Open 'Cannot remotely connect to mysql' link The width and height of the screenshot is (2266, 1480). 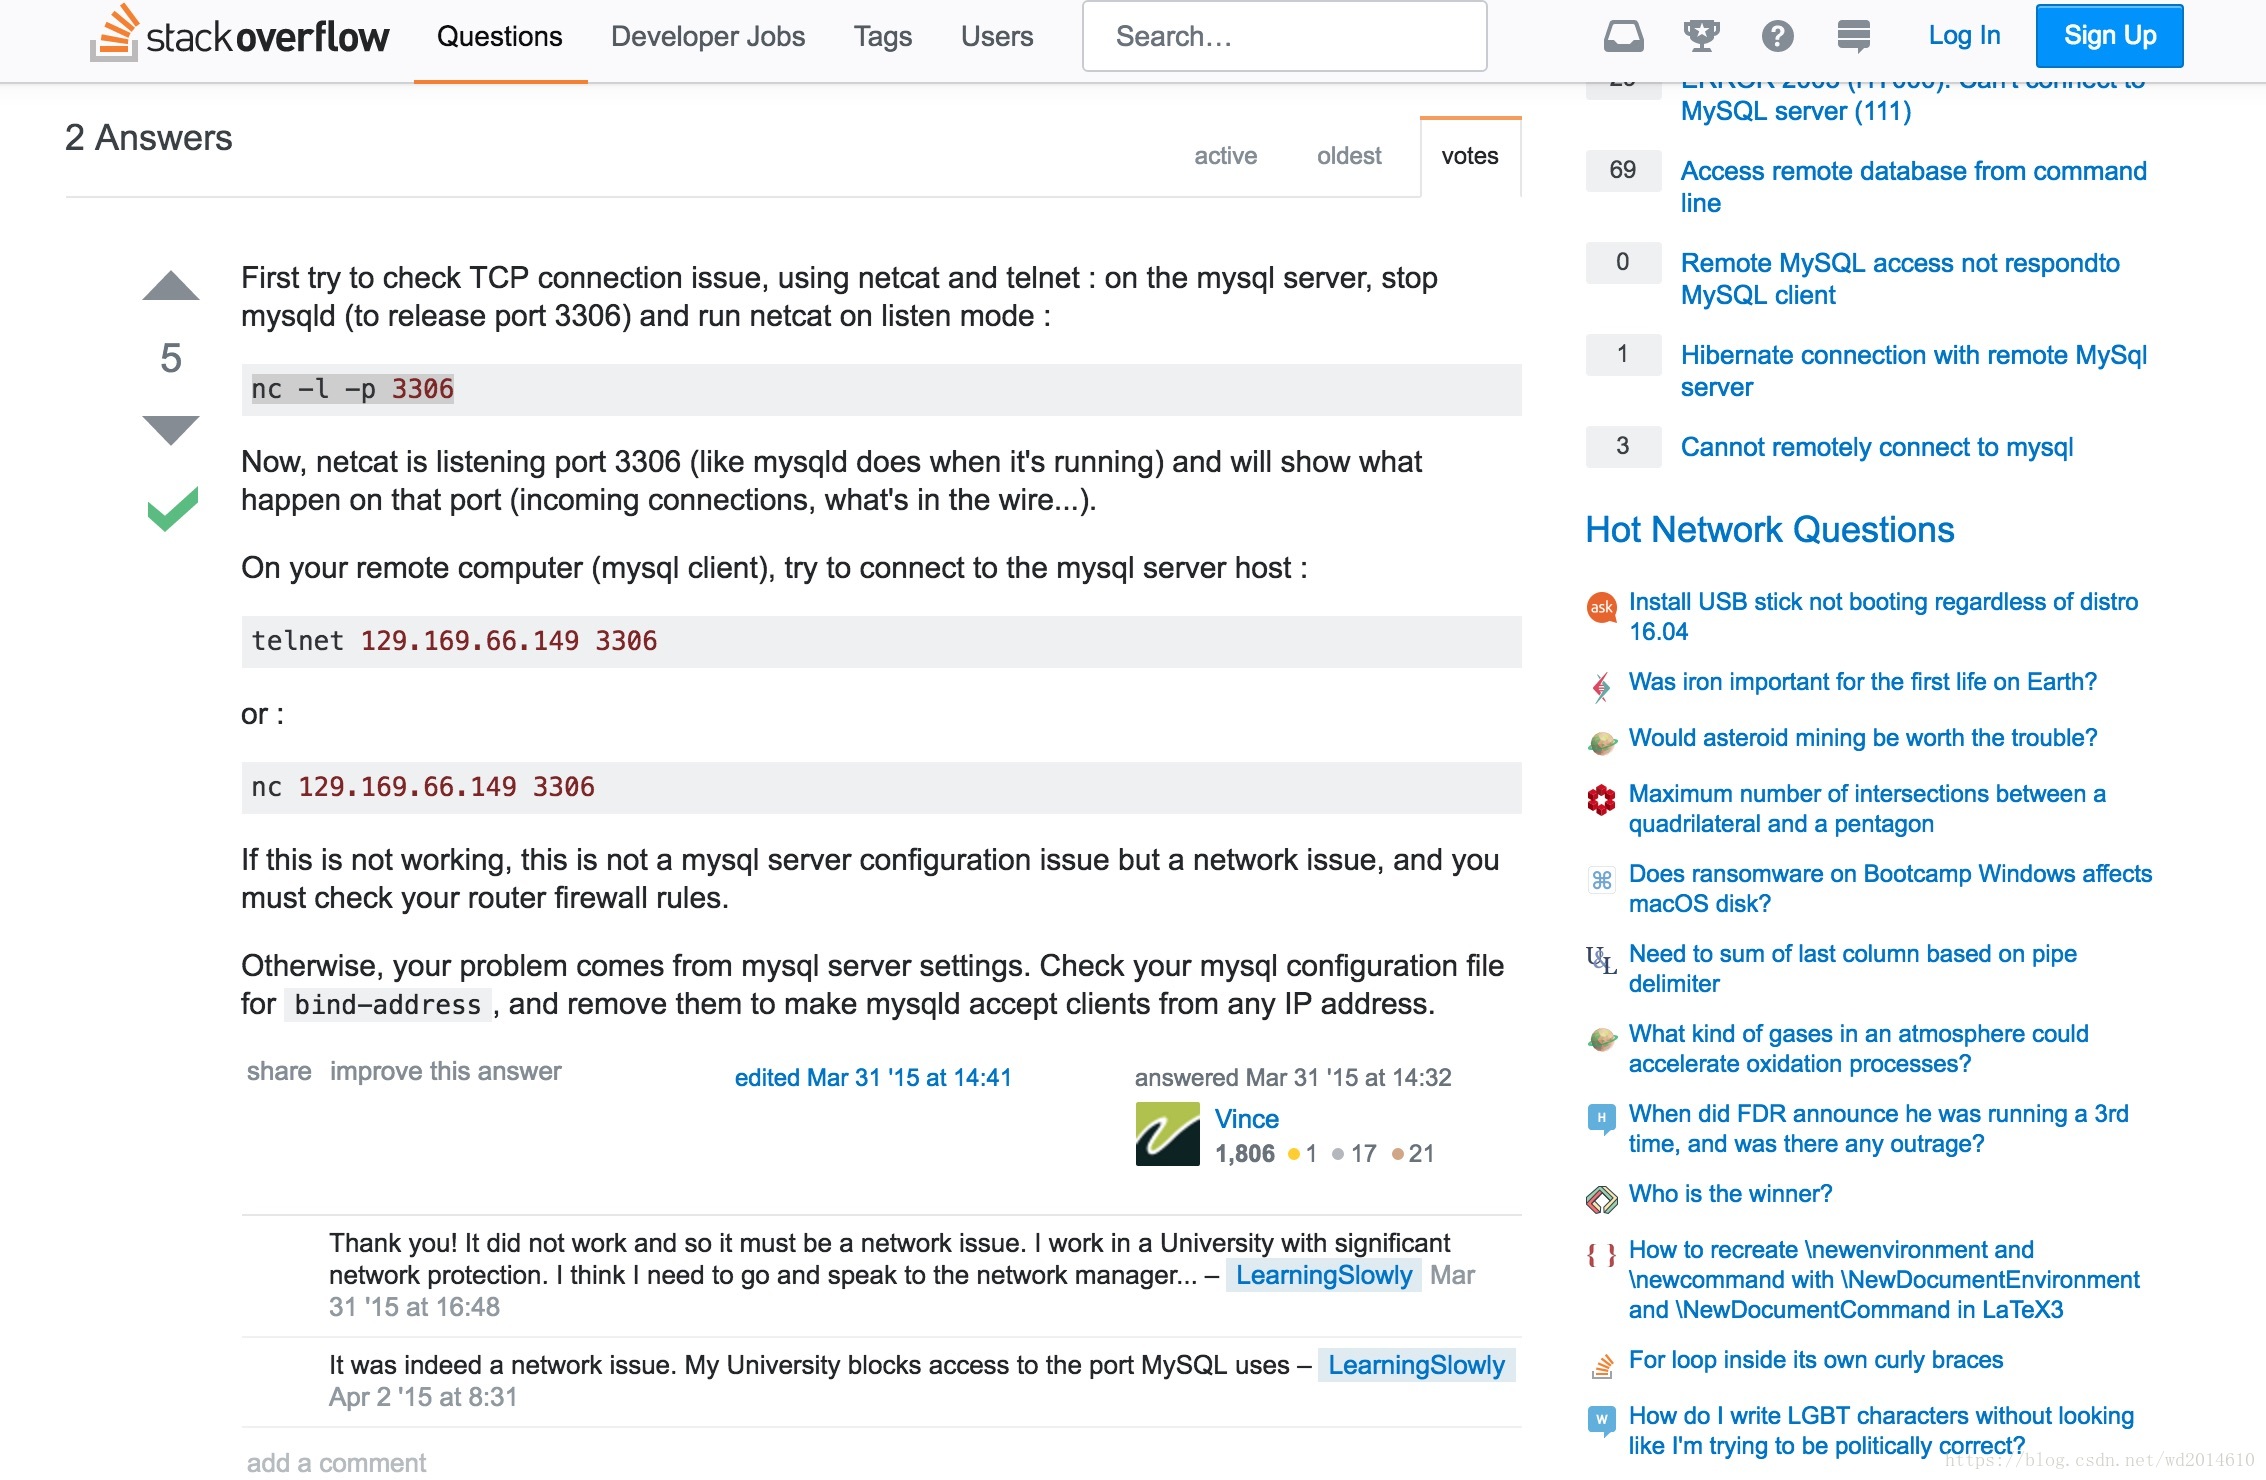(1876, 447)
